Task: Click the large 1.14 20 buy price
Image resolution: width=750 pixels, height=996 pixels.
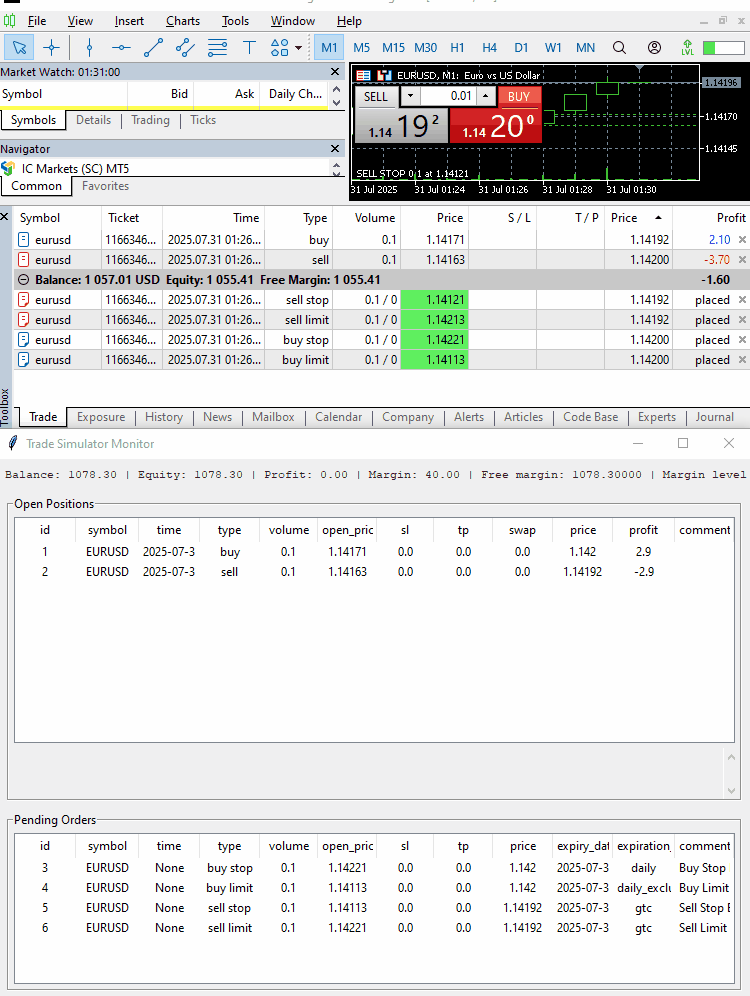Action: 496,126
